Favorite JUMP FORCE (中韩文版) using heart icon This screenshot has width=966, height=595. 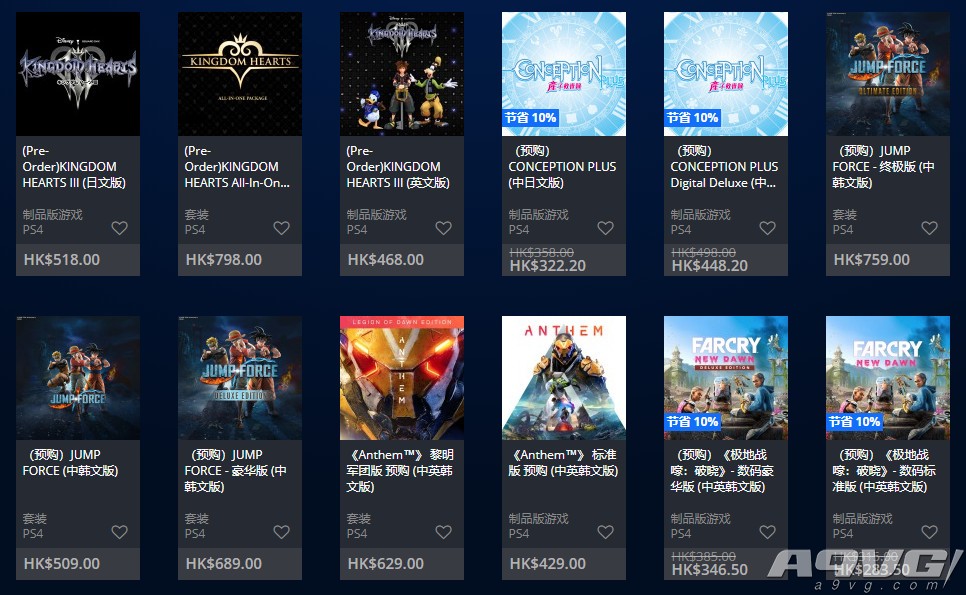click(120, 532)
